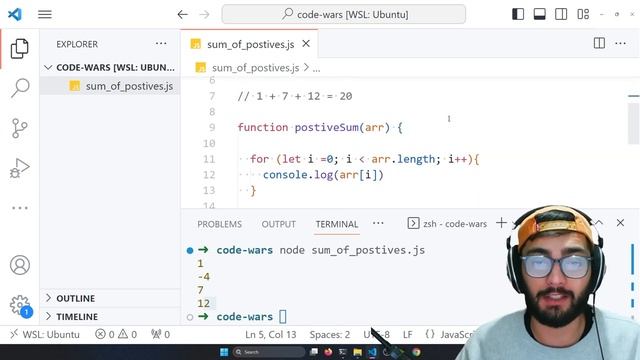Viewport: 640px width, 360px height.
Task: Click the VS Code taskbar icon
Action: (x=372, y=352)
